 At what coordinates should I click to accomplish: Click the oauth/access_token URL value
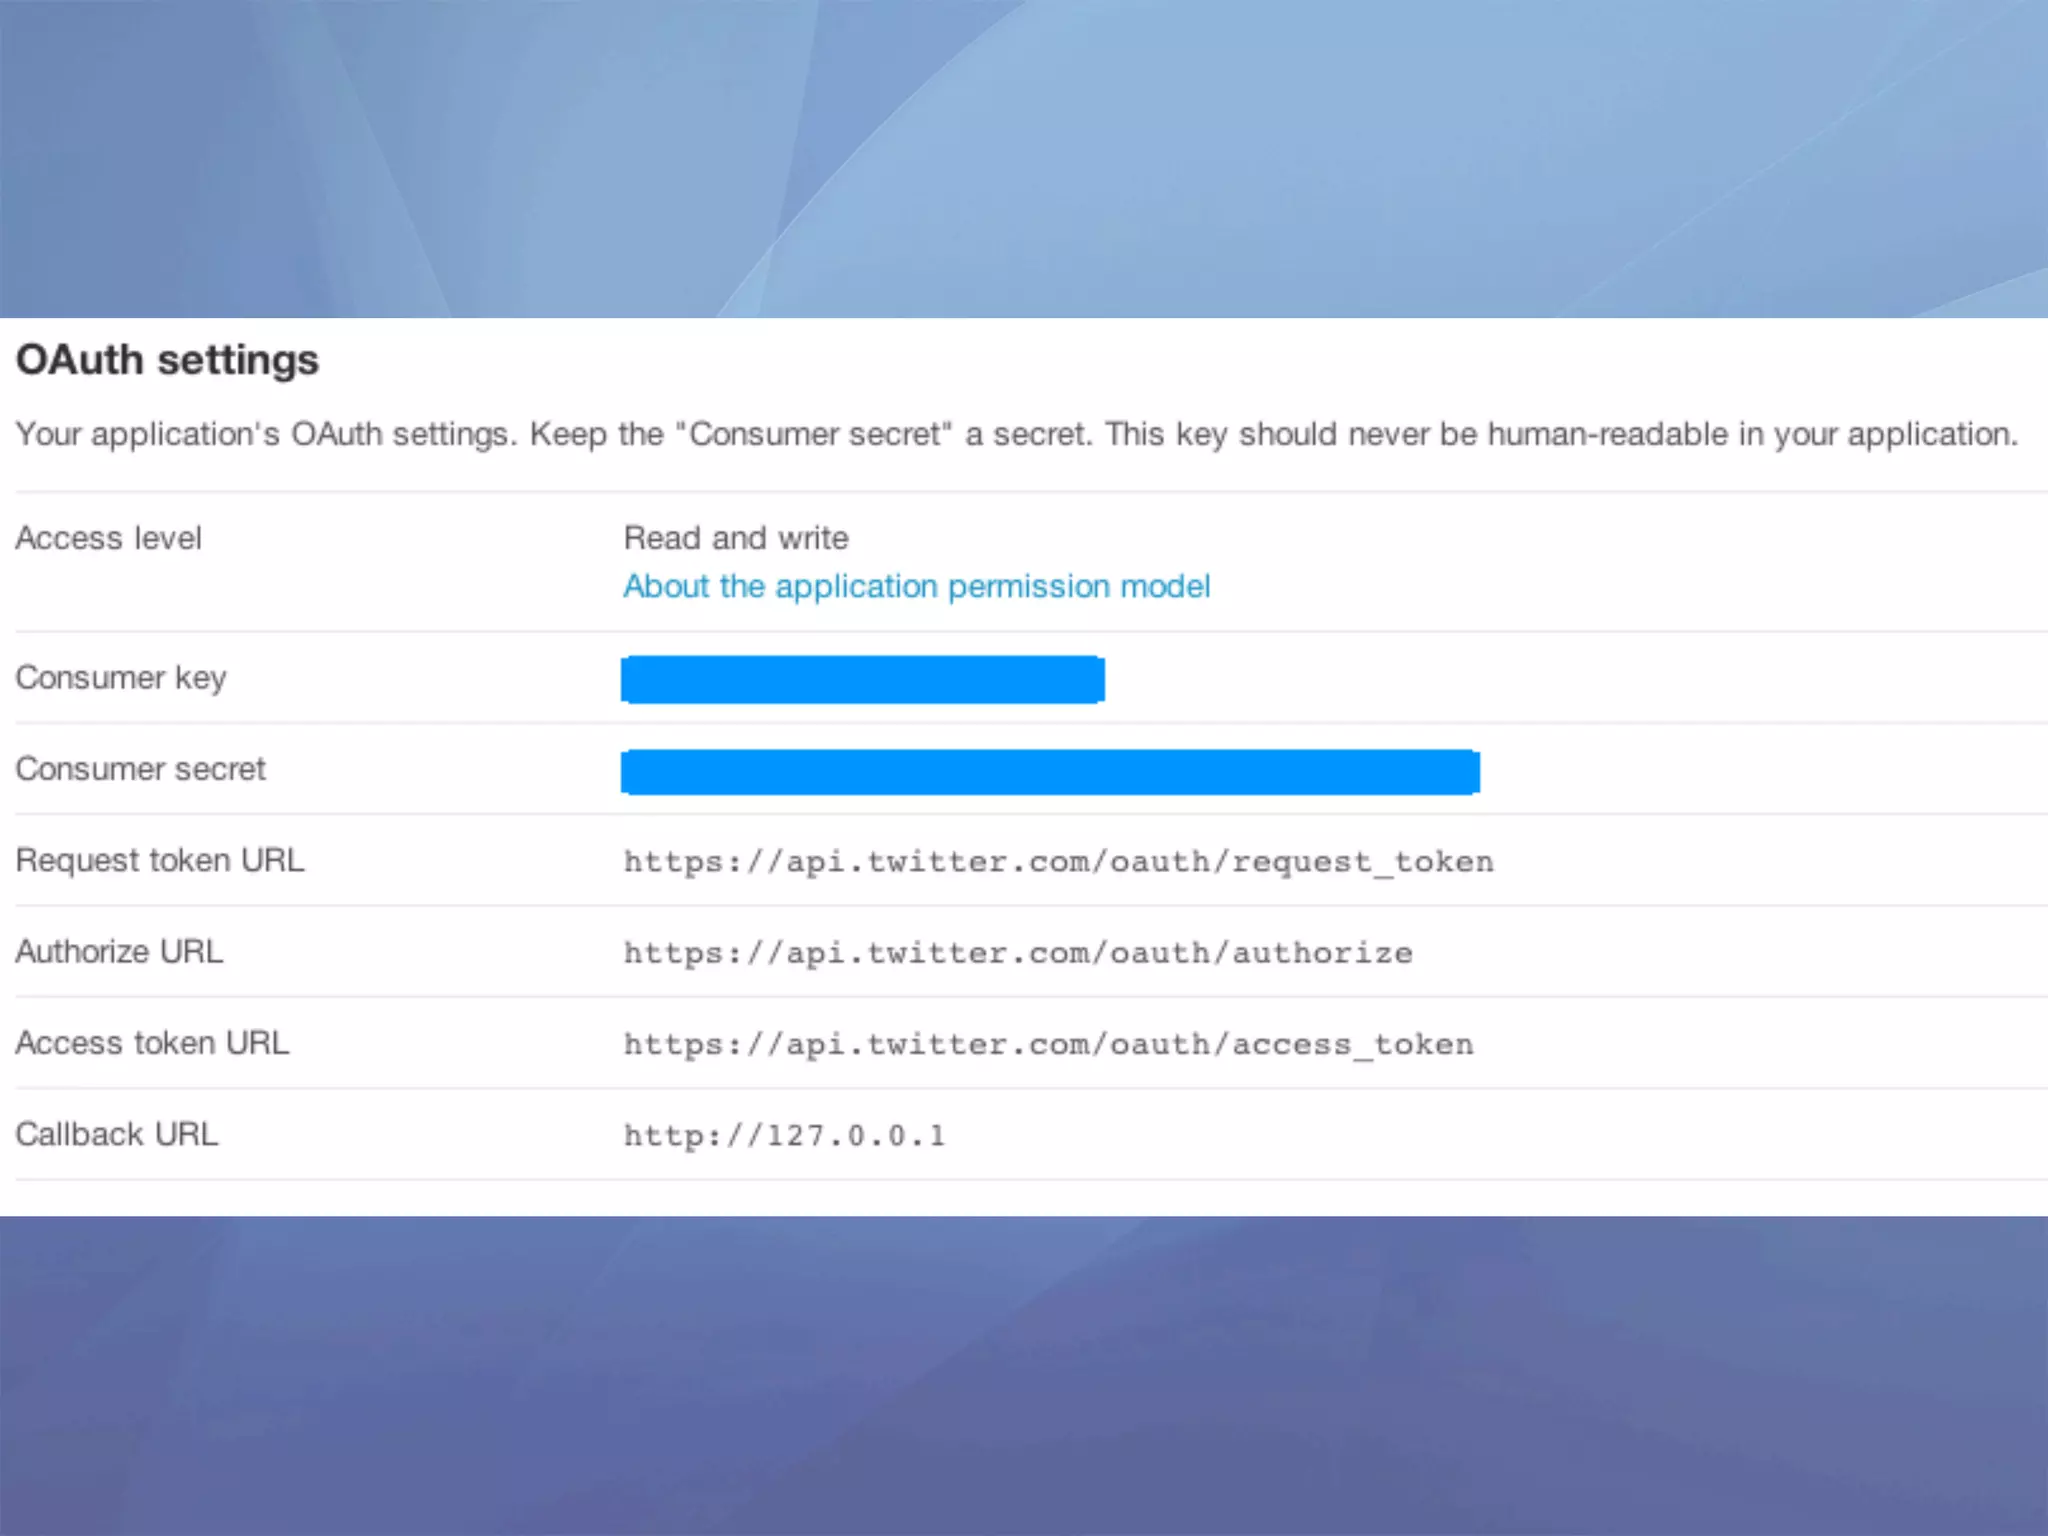point(1048,1045)
